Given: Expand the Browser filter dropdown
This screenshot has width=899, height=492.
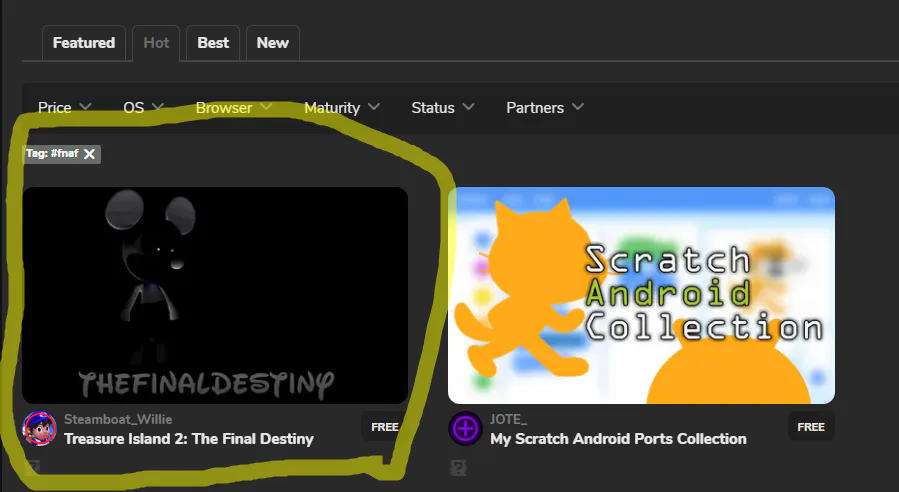Looking at the screenshot, I should [x=233, y=108].
